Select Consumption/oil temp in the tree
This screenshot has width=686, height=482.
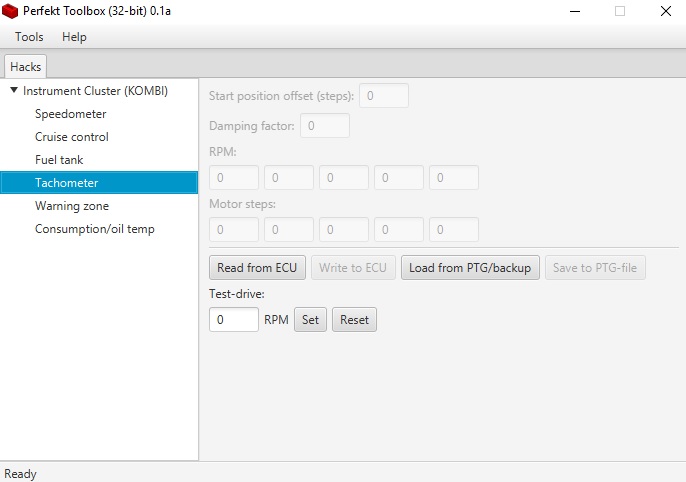click(94, 229)
